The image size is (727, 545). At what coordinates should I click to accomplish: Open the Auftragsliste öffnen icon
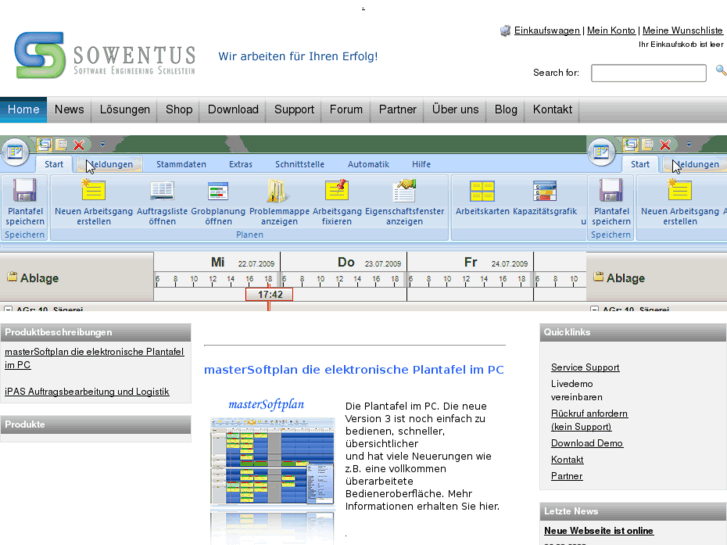162,191
